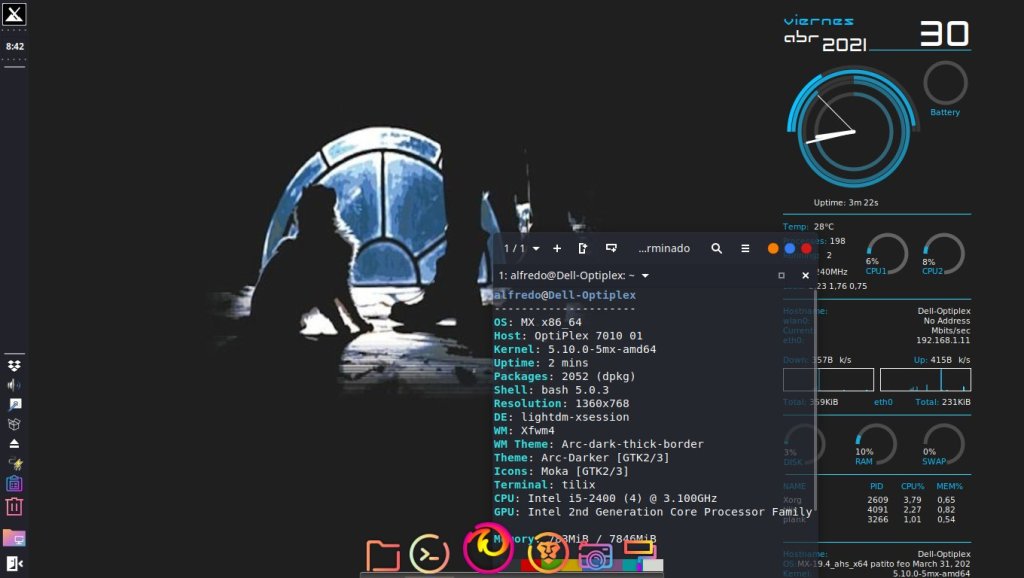Open the file manager folder in dock
Screen dimensions: 1024x578
(382, 555)
